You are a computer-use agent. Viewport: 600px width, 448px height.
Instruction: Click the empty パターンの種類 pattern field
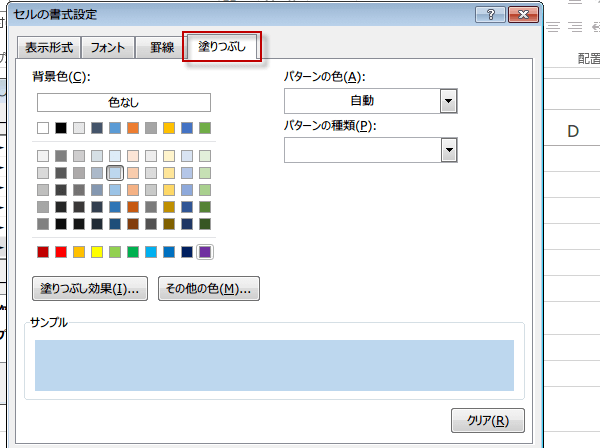pyautogui.click(x=362, y=150)
